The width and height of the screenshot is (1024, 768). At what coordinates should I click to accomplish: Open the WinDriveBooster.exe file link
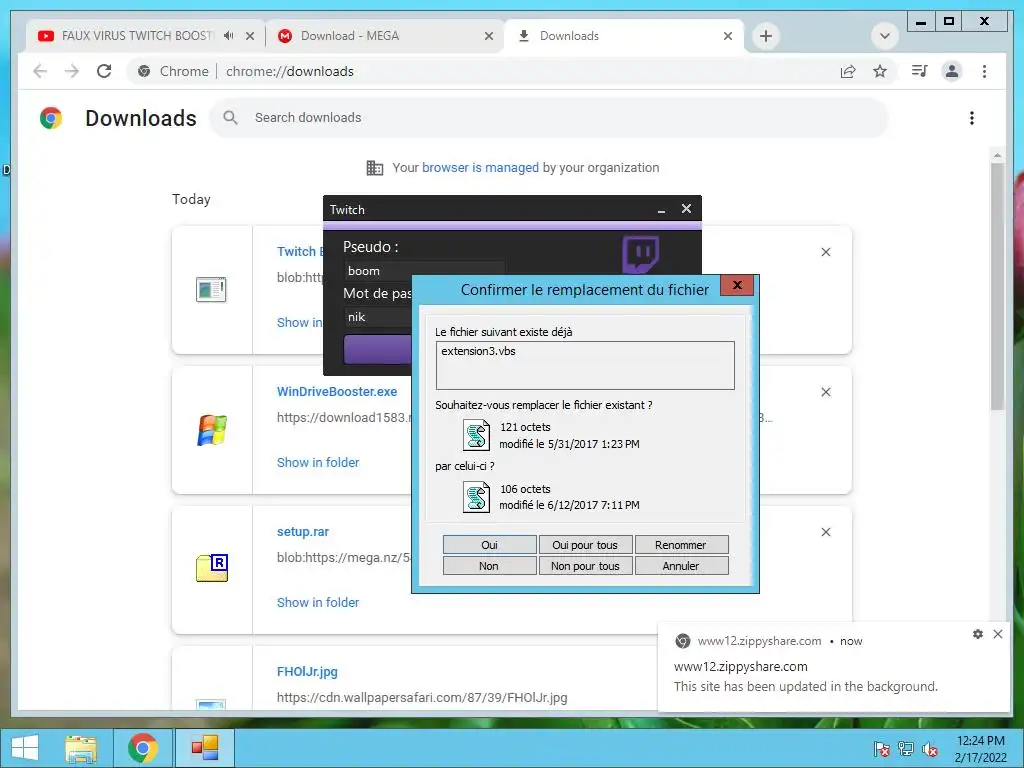pyautogui.click(x=336, y=392)
